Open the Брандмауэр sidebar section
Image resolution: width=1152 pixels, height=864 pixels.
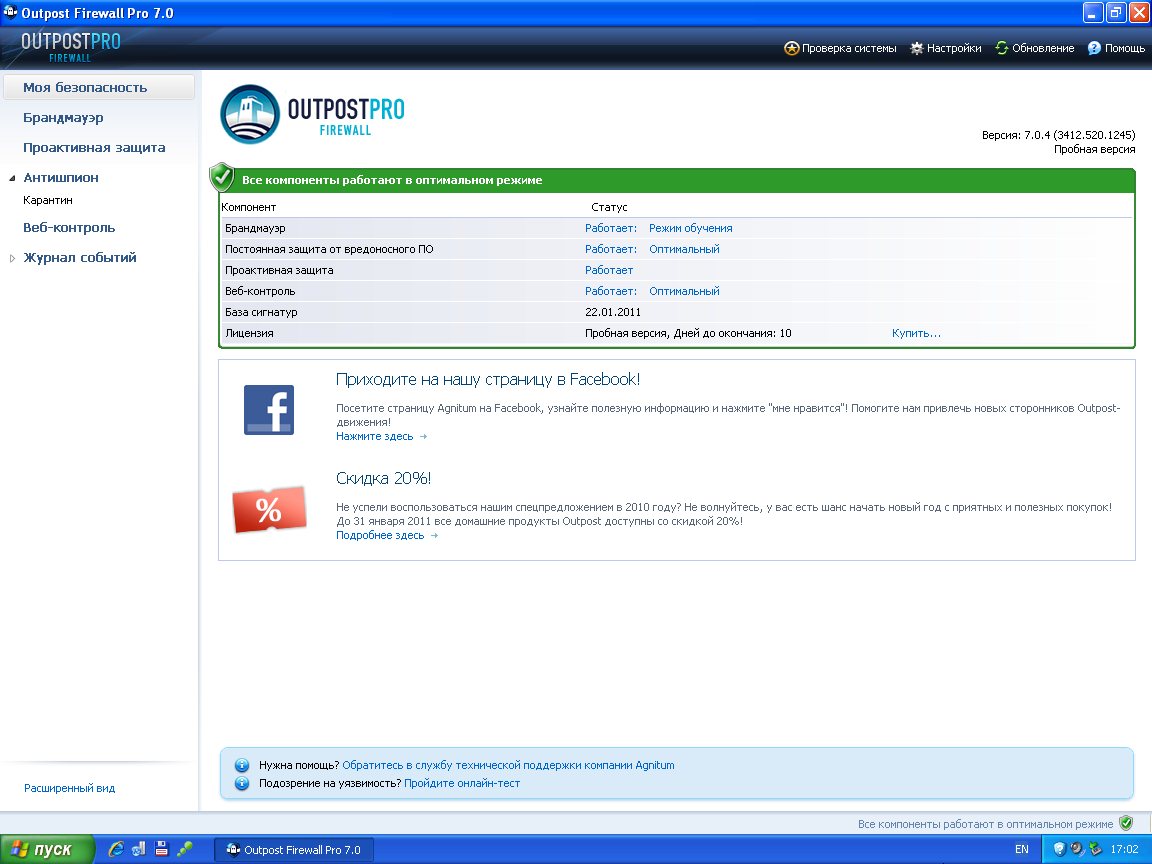(x=63, y=118)
